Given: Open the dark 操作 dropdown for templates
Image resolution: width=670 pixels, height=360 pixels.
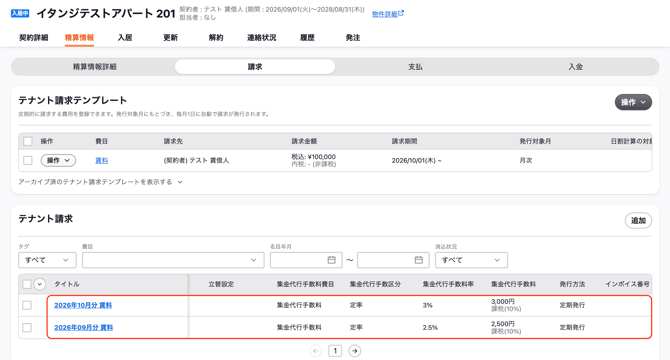Looking at the screenshot, I should [633, 102].
